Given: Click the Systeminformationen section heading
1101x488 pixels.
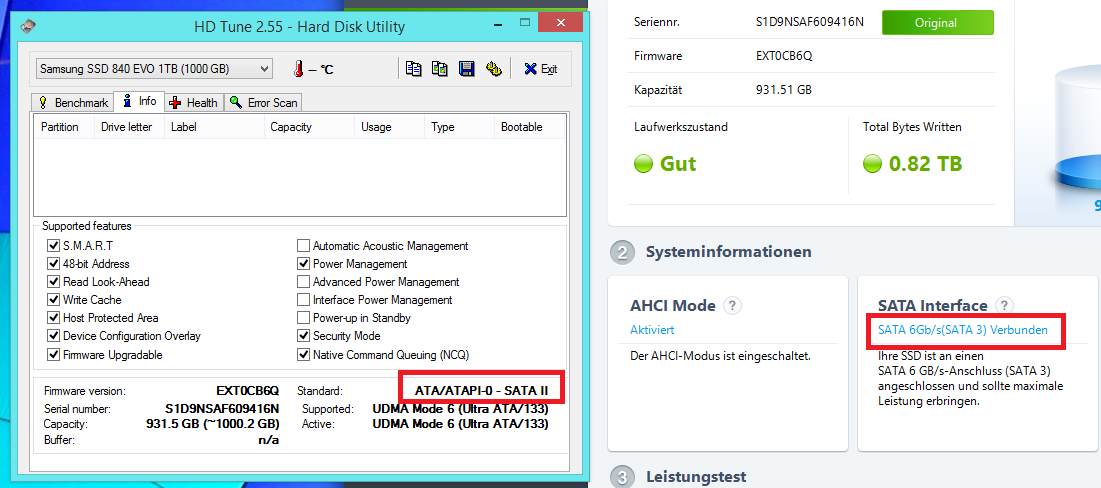Looking at the screenshot, I should pyautogui.click(x=729, y=251).
